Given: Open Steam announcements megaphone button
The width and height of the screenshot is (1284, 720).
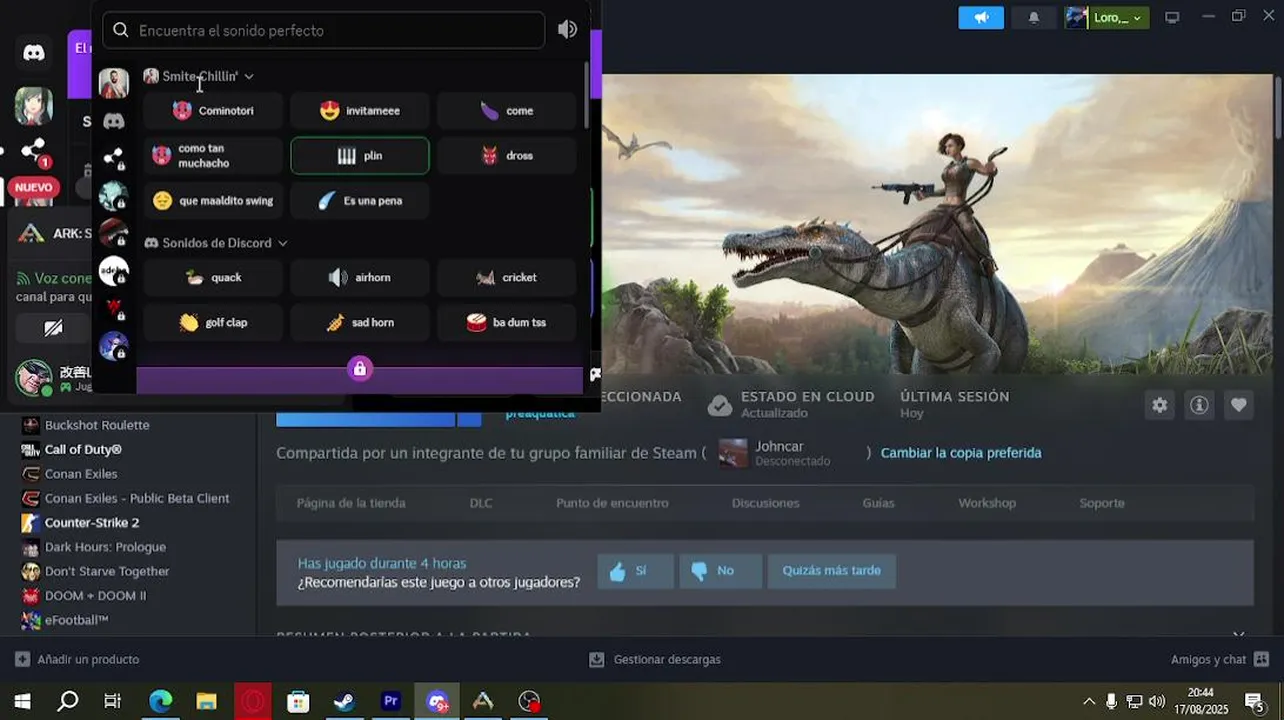Looking at the screenshot, I should point(981,17).
